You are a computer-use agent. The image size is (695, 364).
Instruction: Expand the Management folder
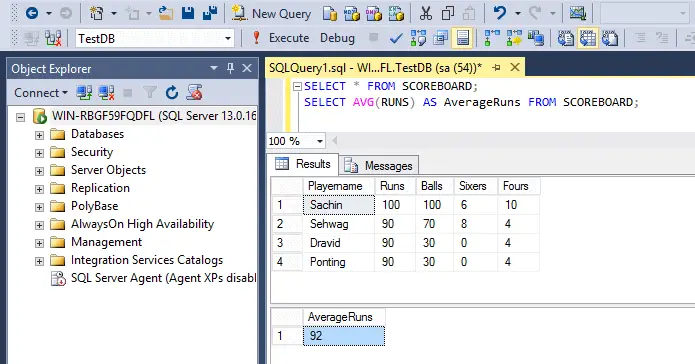[x=39, y=243]
